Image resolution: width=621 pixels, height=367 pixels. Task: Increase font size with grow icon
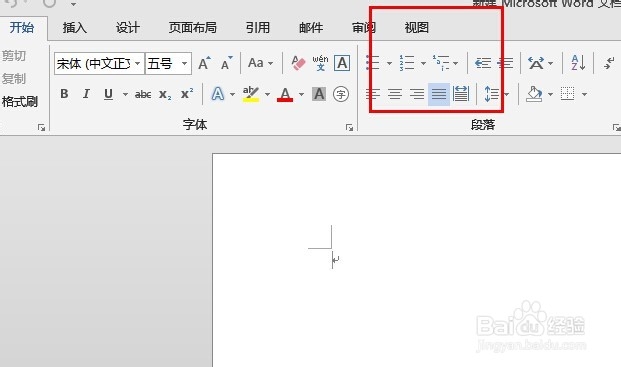tap(204, 63)
